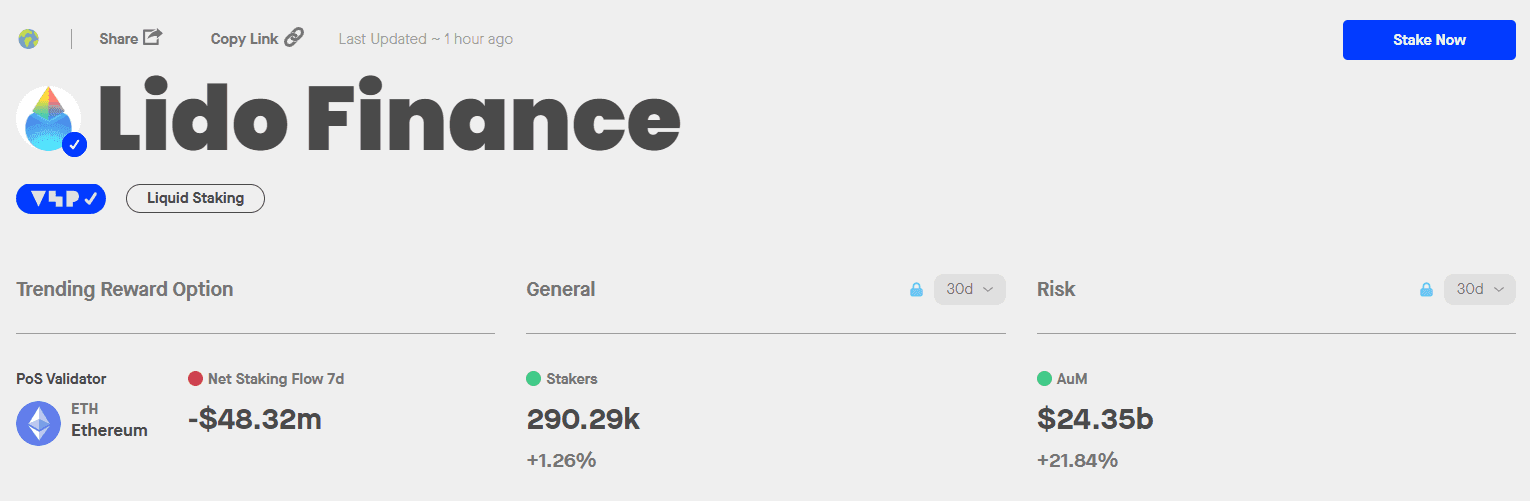Click the Lido Finance heading
Screen dimensions: 1530x501
point(389,119)
